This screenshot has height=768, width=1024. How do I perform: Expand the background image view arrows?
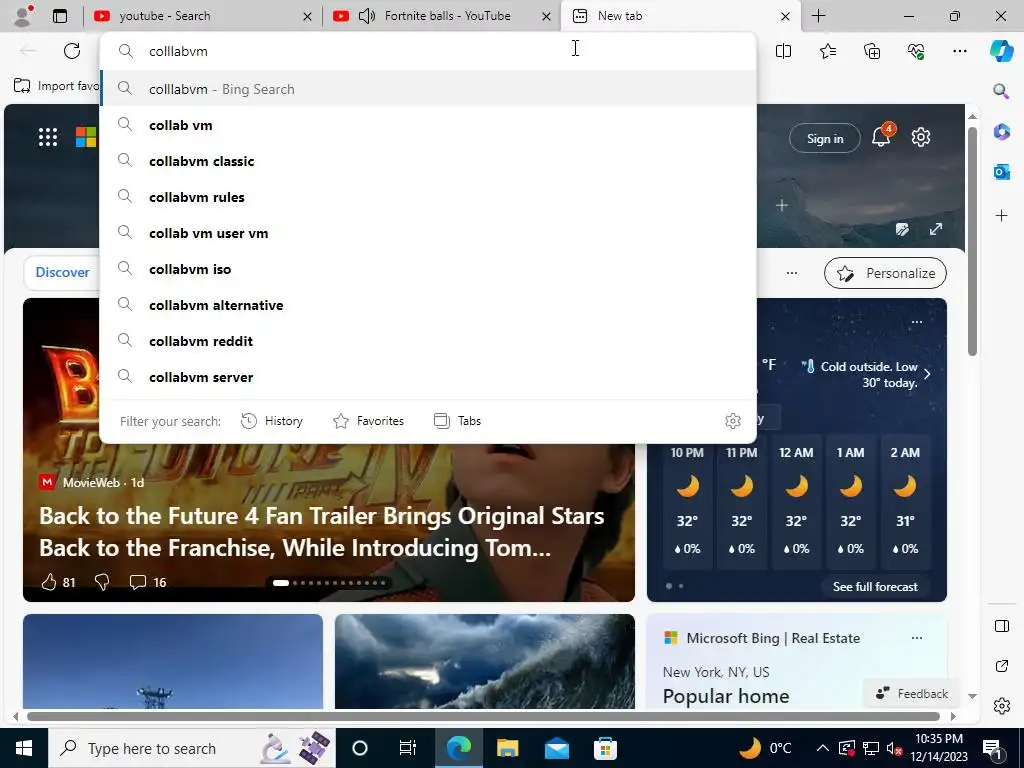click(936, 229)
